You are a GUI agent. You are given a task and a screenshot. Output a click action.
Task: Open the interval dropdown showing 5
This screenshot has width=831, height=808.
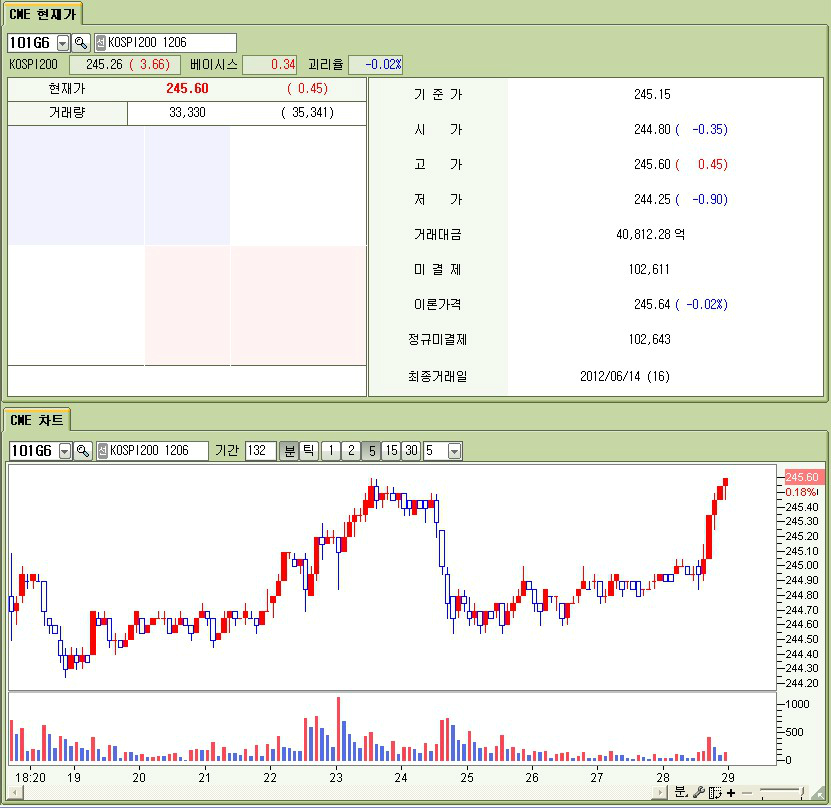click(x=455, y=451)
